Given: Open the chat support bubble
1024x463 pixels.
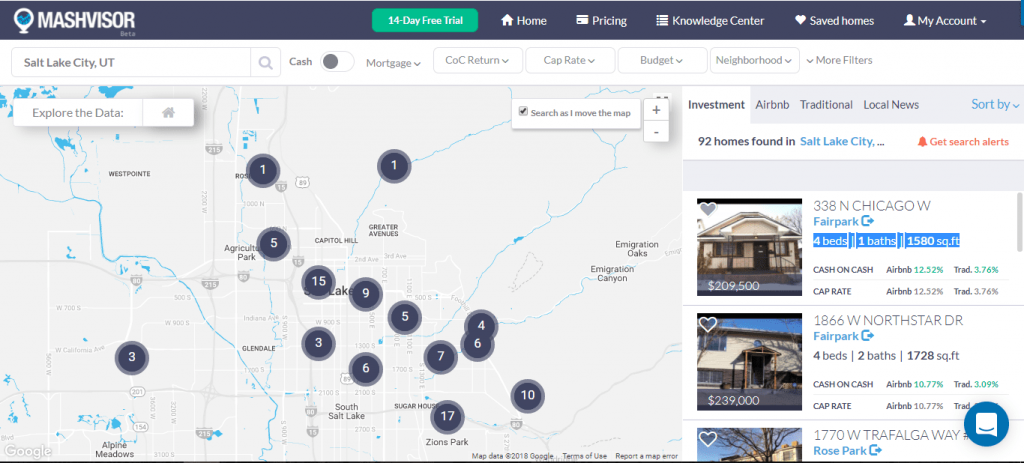Looking at the screenshot, I should (986, 424).
